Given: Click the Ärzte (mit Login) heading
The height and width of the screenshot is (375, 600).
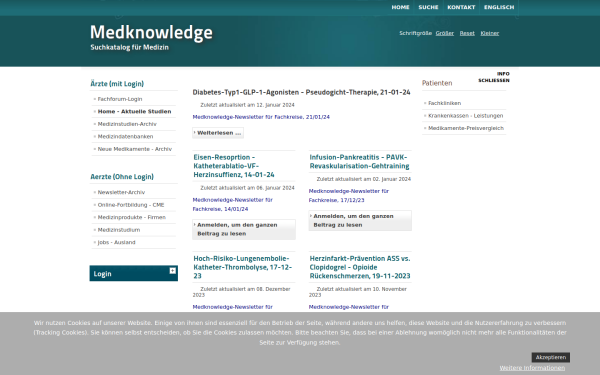Looking at the screenshot, I should tap(117, 83).
